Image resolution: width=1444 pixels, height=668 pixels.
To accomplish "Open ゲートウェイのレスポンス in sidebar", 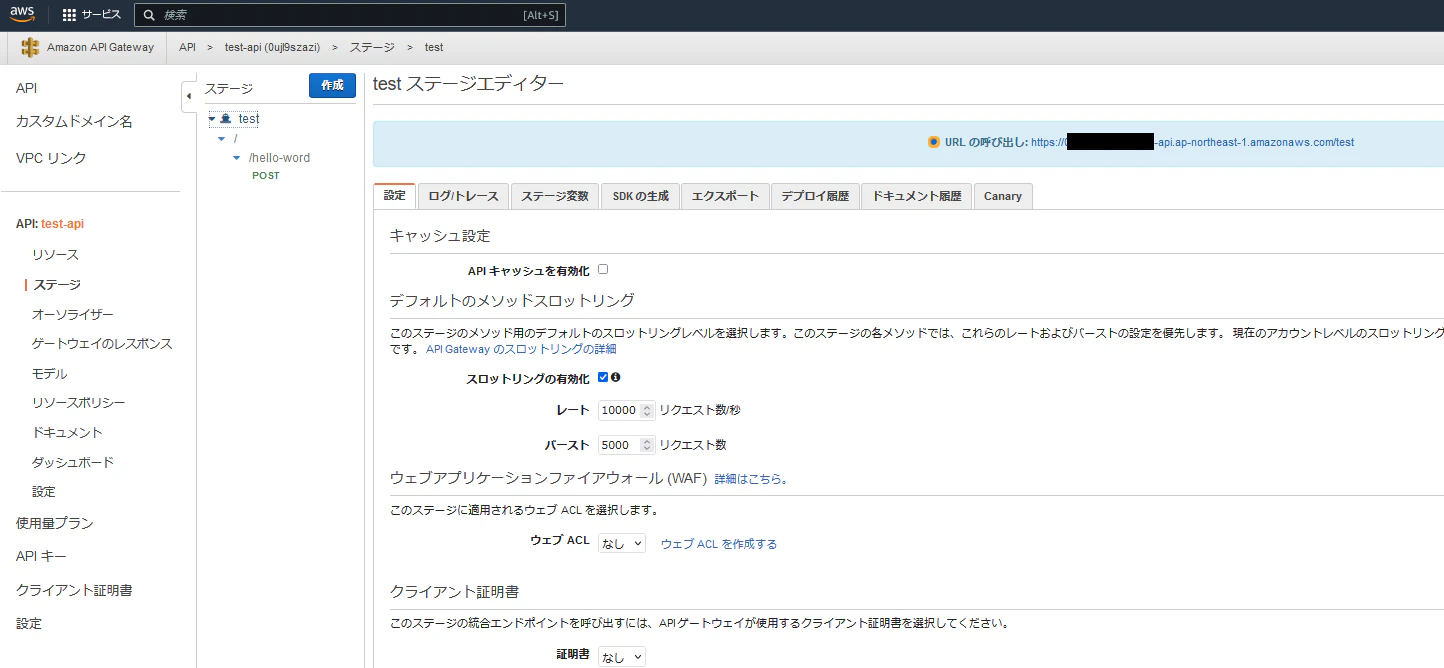I will coord(102,344).
